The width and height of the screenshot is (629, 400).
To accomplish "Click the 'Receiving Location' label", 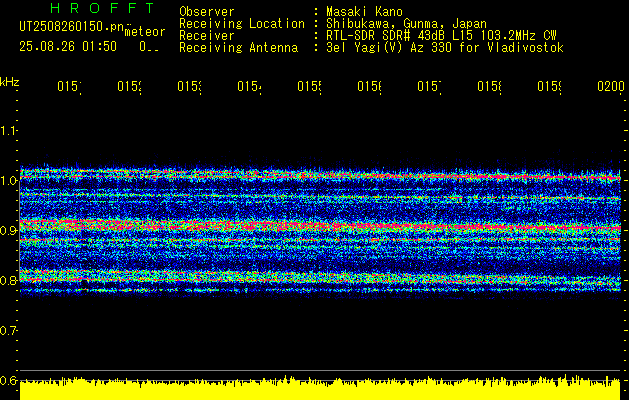I will tap(242, 24).
